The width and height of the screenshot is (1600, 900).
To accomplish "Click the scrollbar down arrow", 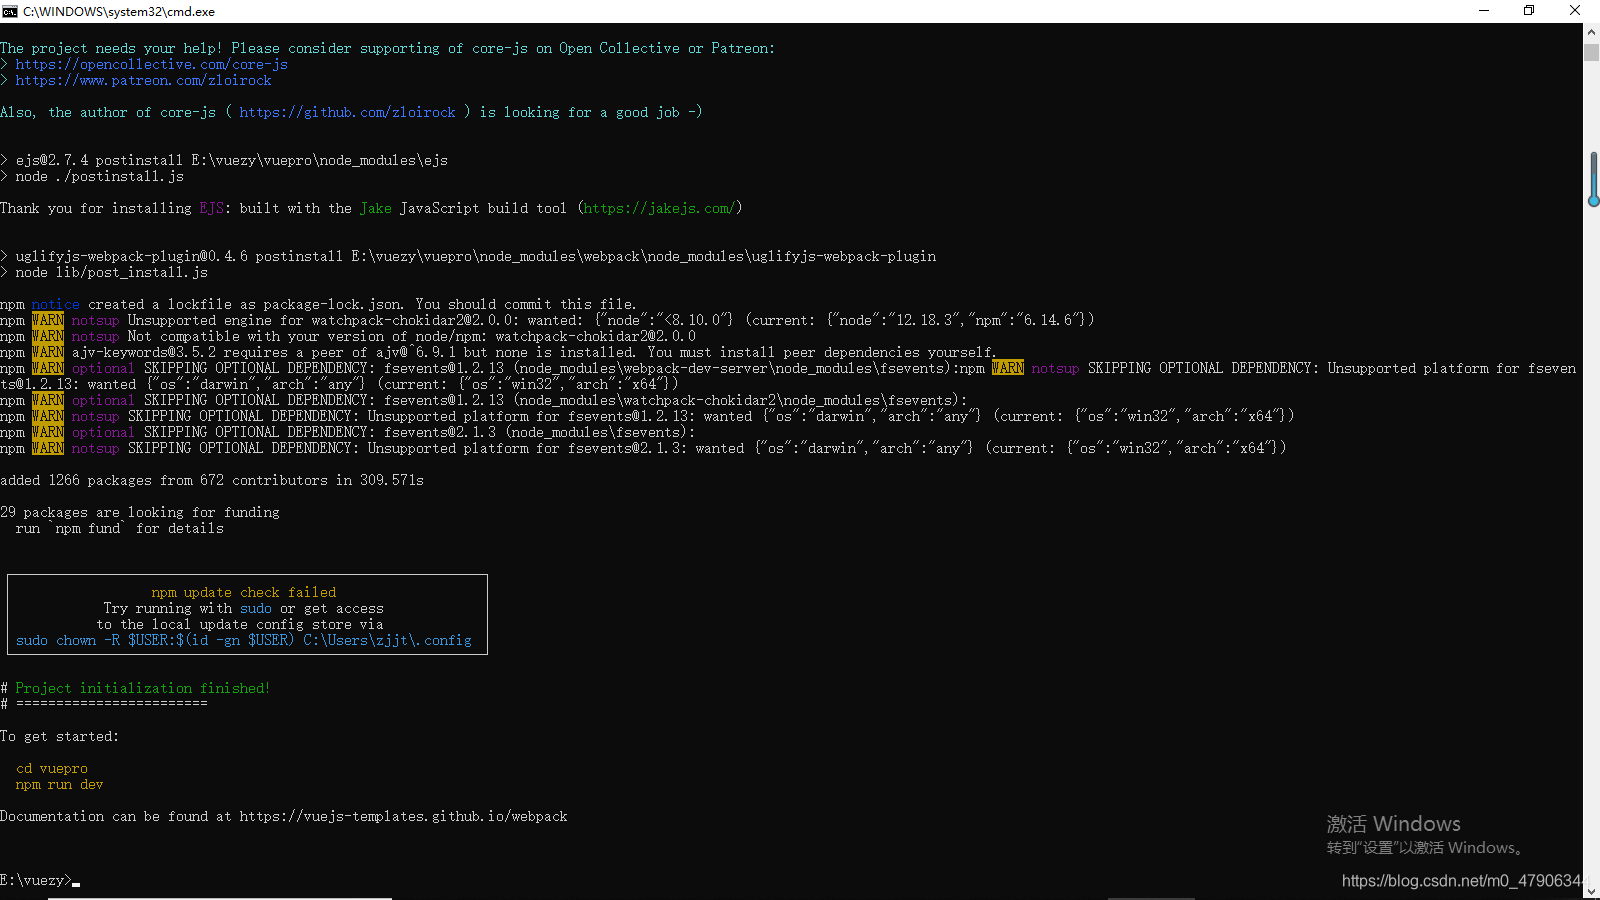I will 1591,891.
